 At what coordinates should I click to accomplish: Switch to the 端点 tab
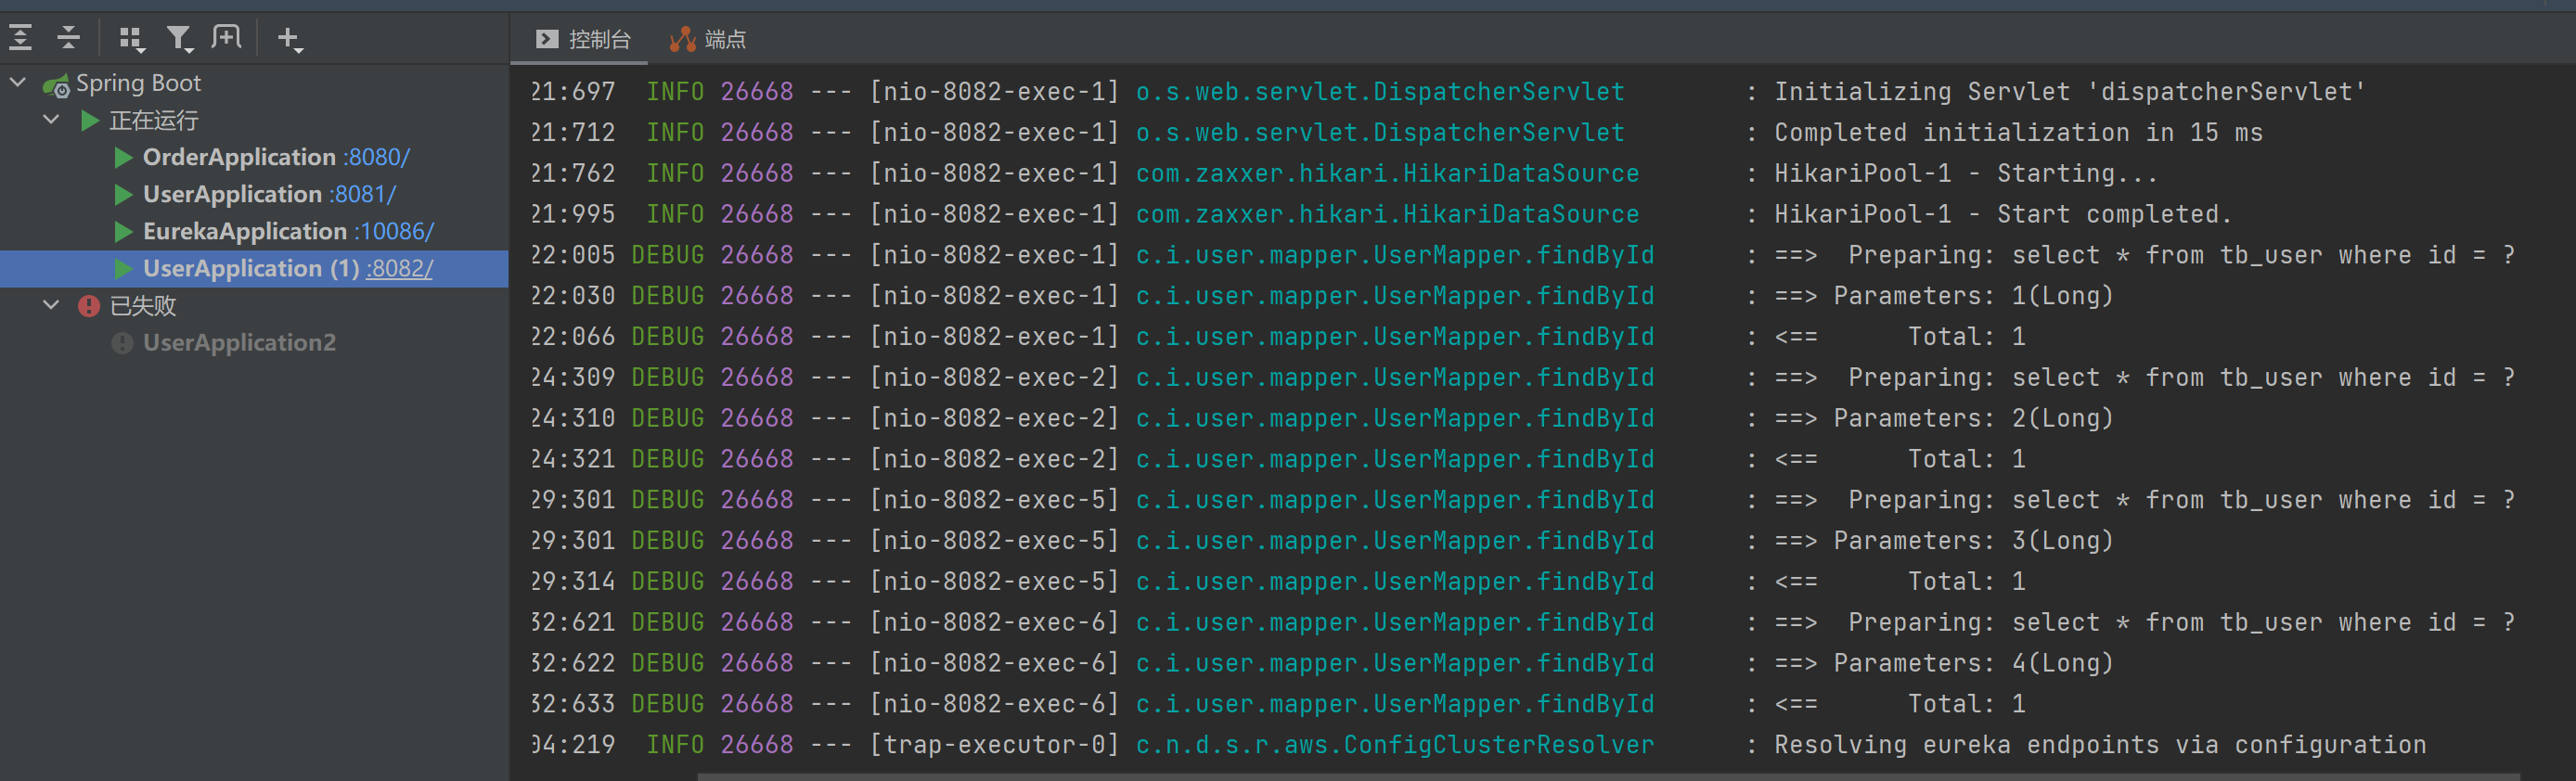(x=708, y=39)
